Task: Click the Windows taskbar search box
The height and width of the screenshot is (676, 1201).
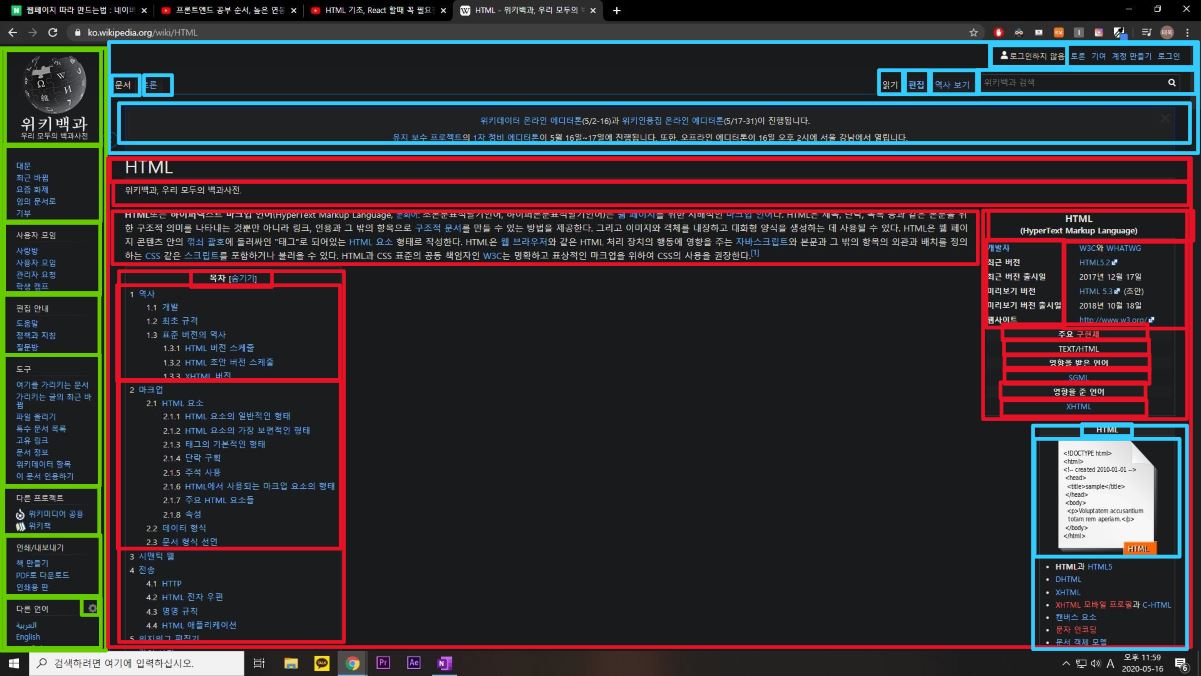Action: click(x=137, y=663)
